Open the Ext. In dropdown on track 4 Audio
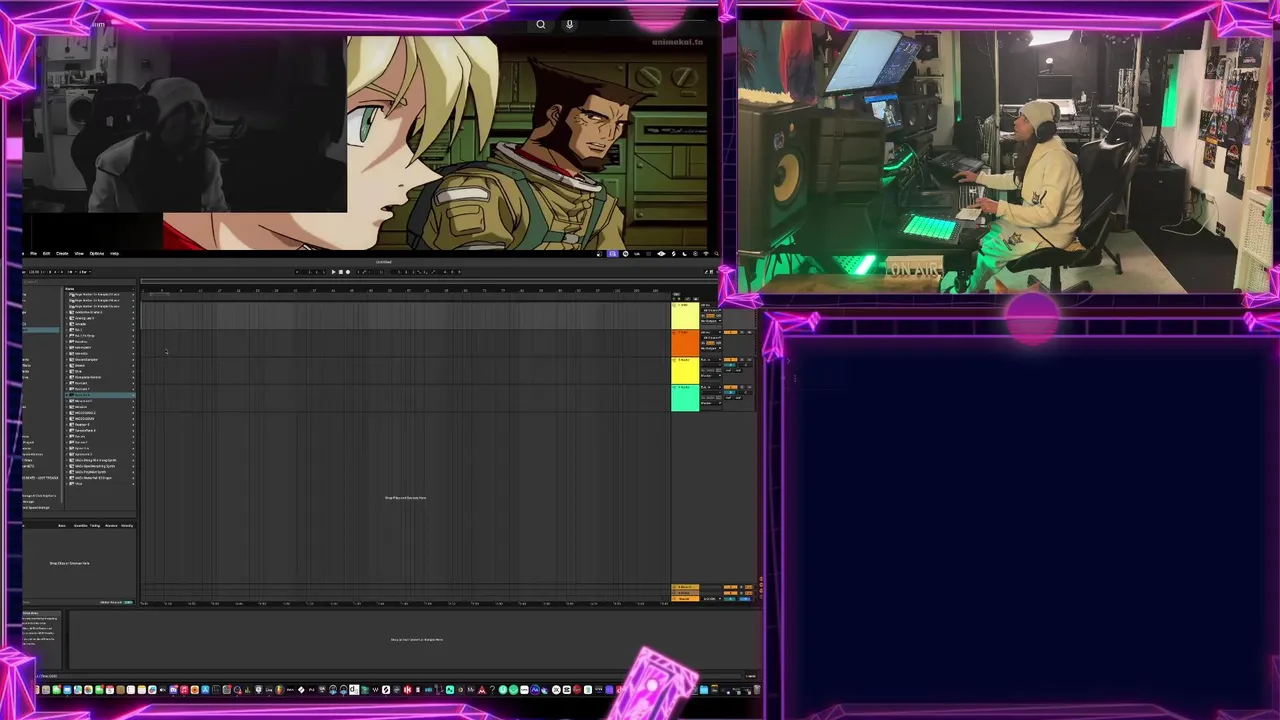 [x=711, y=387]
